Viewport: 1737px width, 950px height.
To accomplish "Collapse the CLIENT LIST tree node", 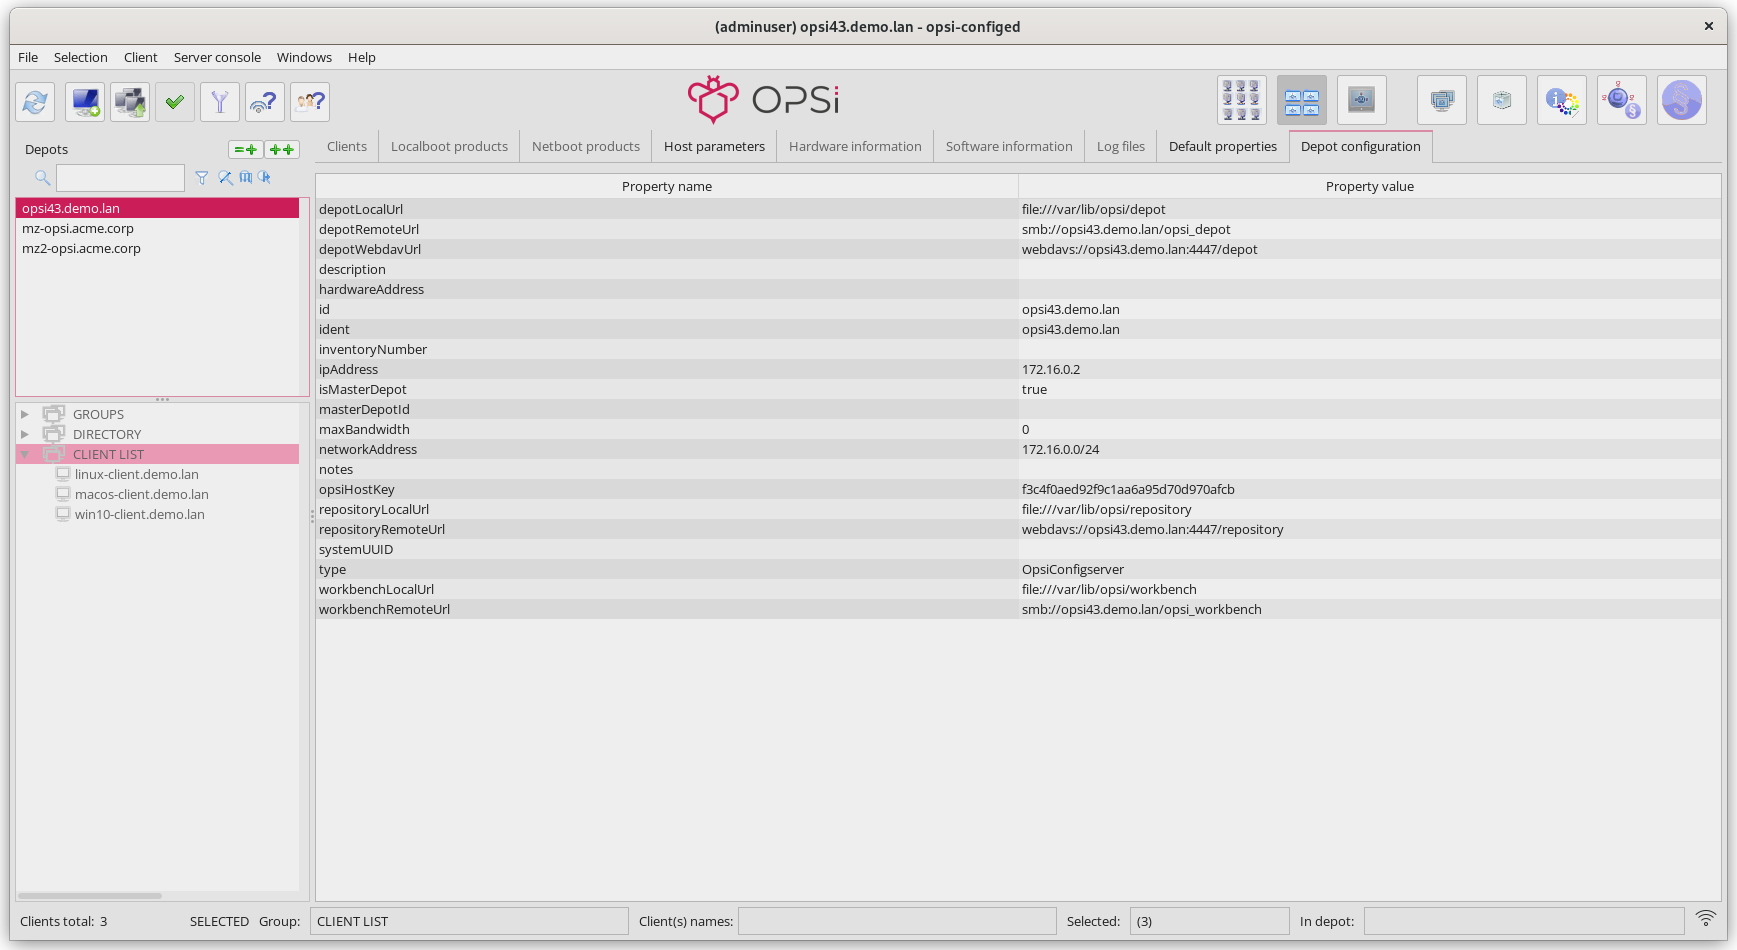I will tap(25, 454).
